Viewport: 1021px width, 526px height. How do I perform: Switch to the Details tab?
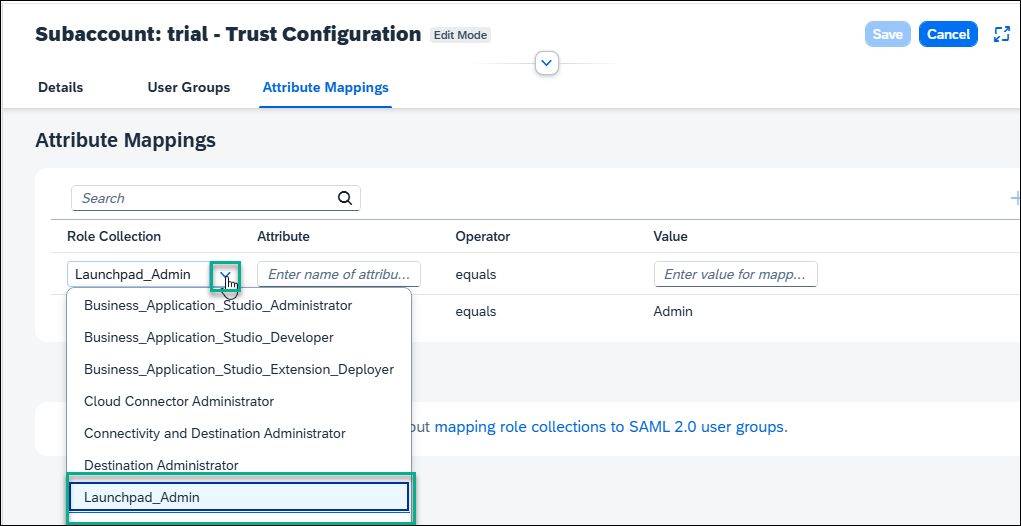click(61, 87)
